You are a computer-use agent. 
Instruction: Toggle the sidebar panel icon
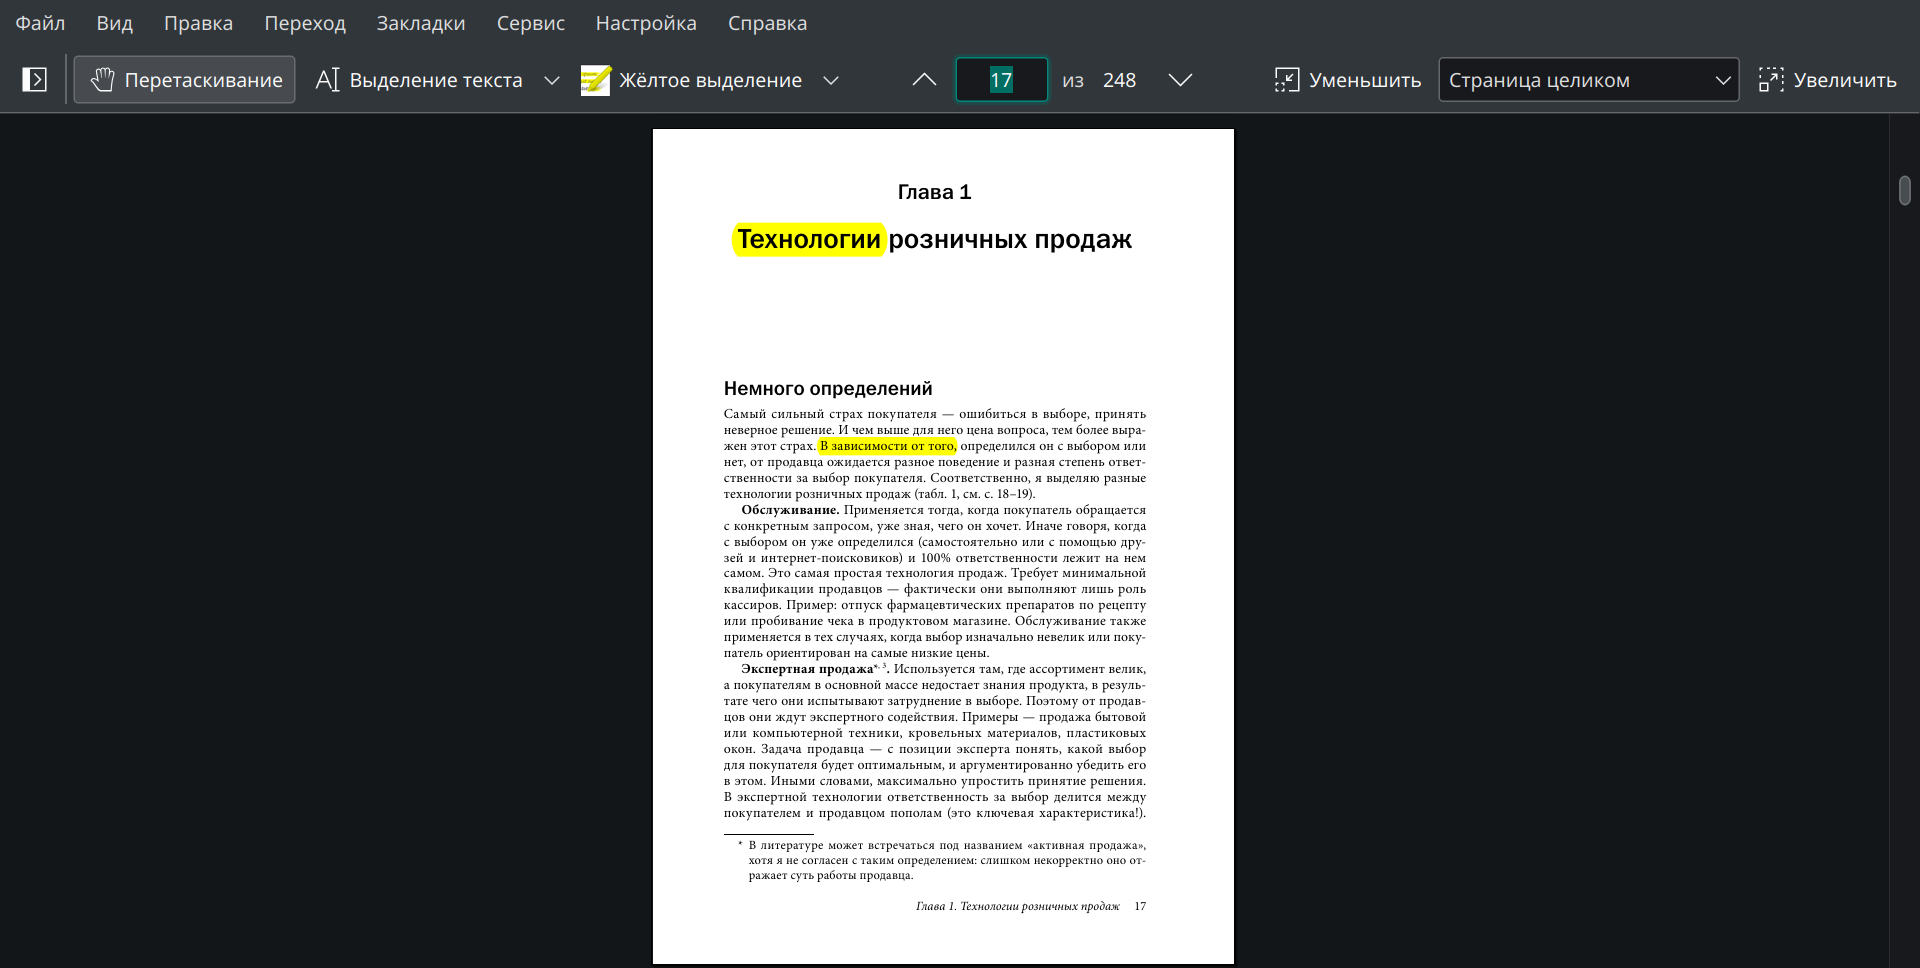point(35,80)
